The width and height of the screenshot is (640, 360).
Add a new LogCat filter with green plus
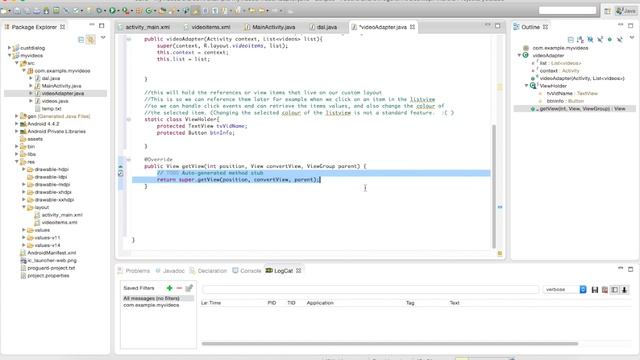tap(169, 288)
